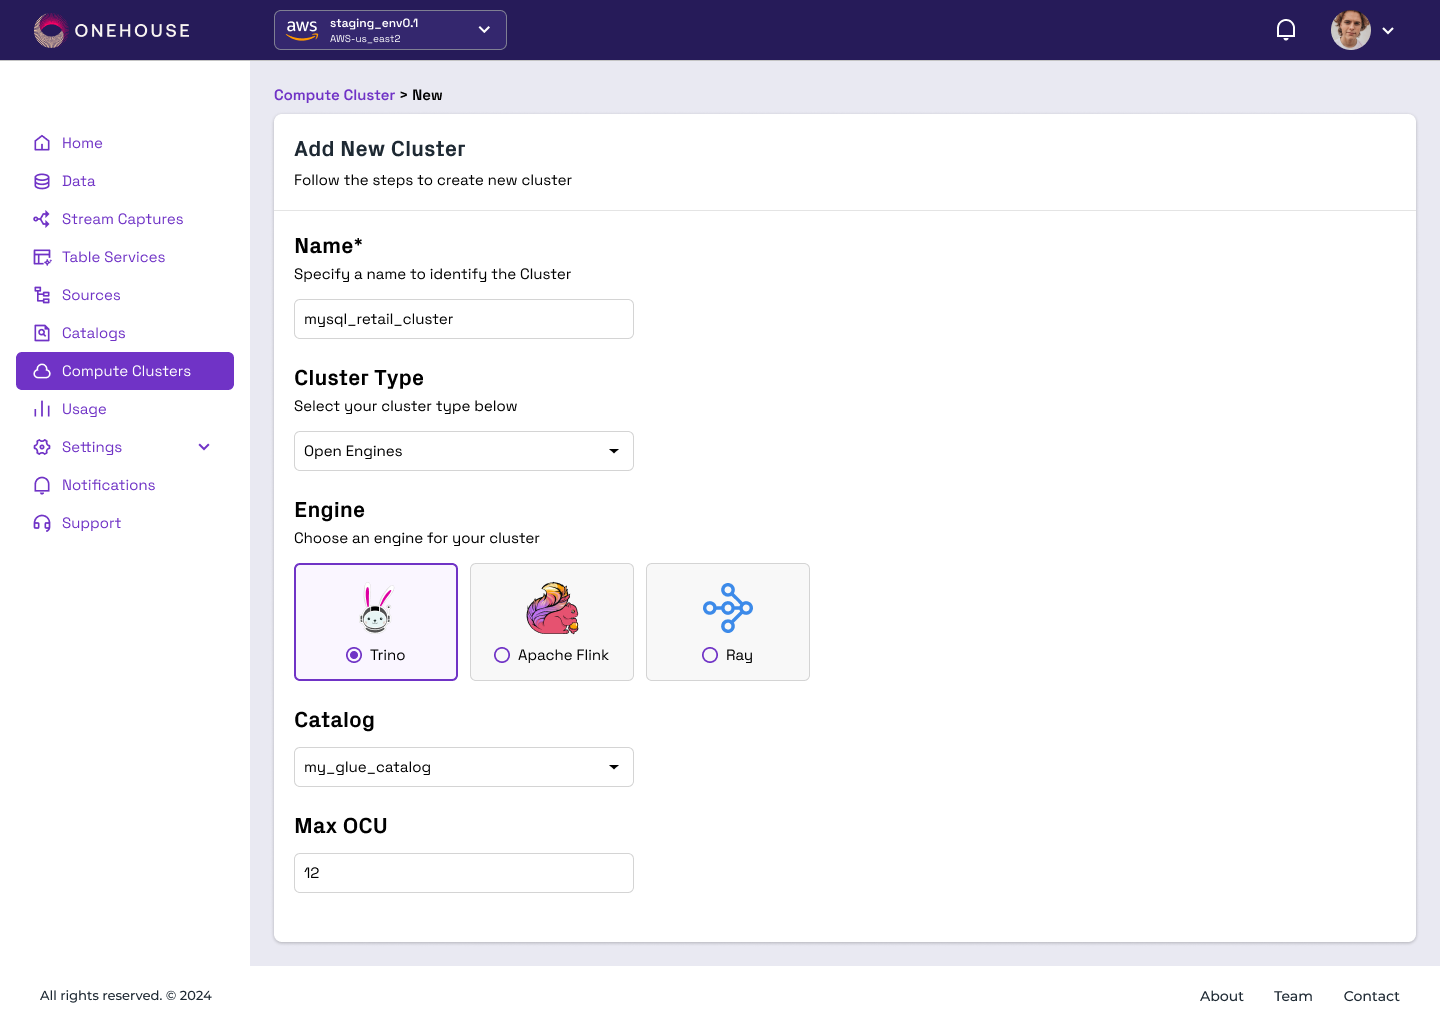
Task: Open the Catalog dropdown showing my_glue_catalog
Action: [x=464, y=767]
